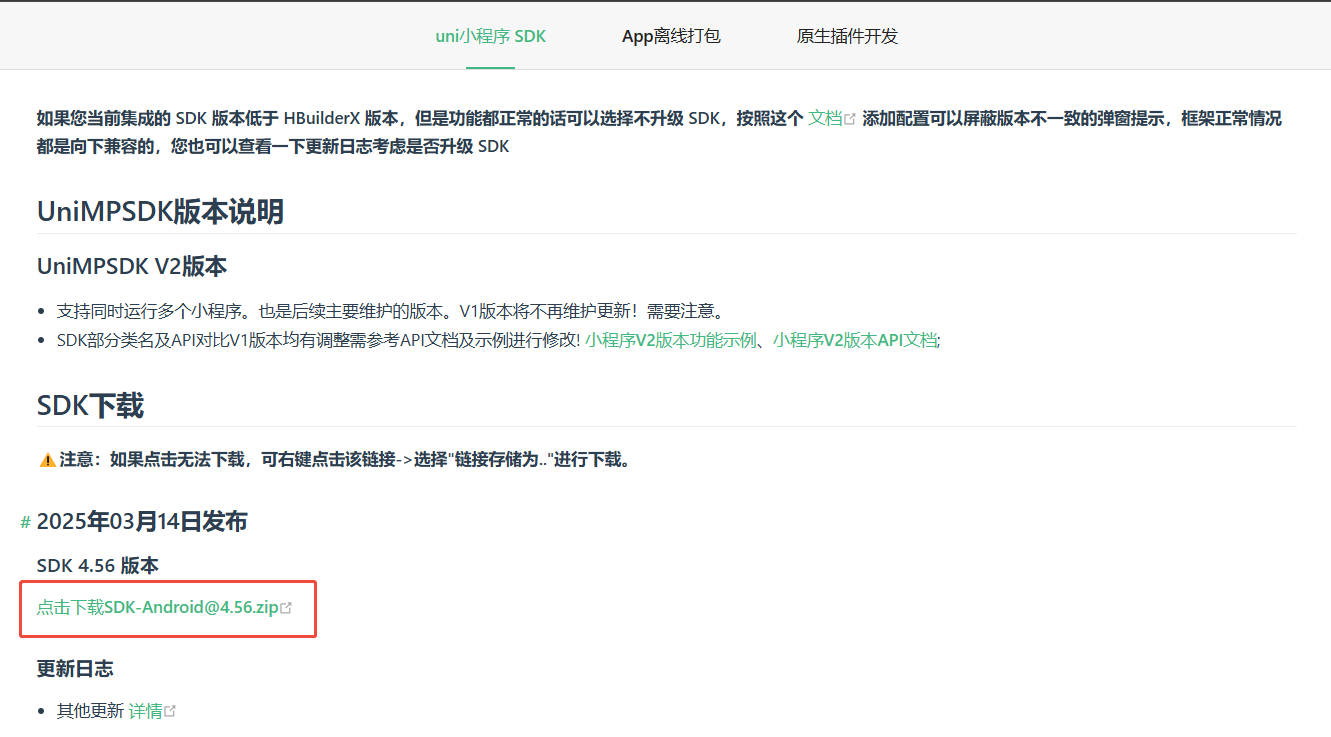The height and width of the screenshot is (737, 1331).
Task: Click the 2025年03月14日发布 heading
Action: click(142, 521)
